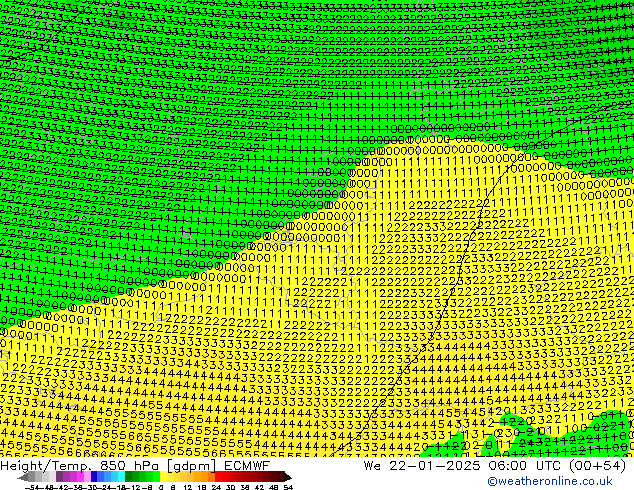Viewport: 634px width, 490px height.
Task: Select the cyan legend color band
Action: [122, 476]
